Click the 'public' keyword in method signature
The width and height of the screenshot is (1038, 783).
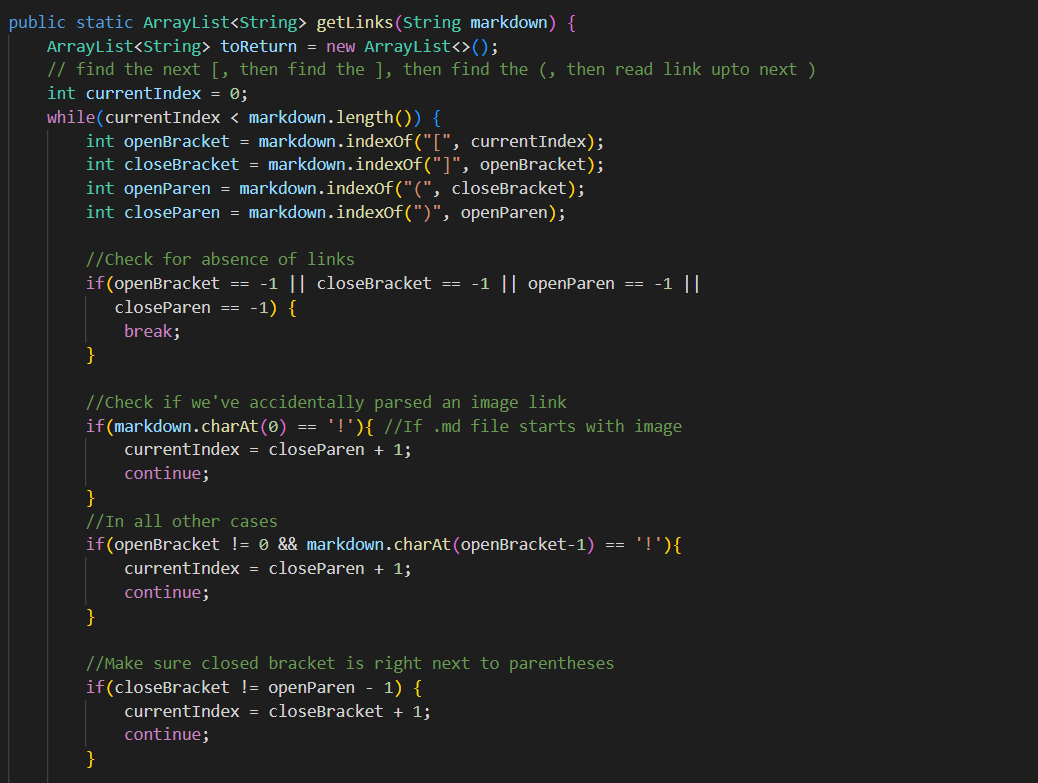point(37,22)
